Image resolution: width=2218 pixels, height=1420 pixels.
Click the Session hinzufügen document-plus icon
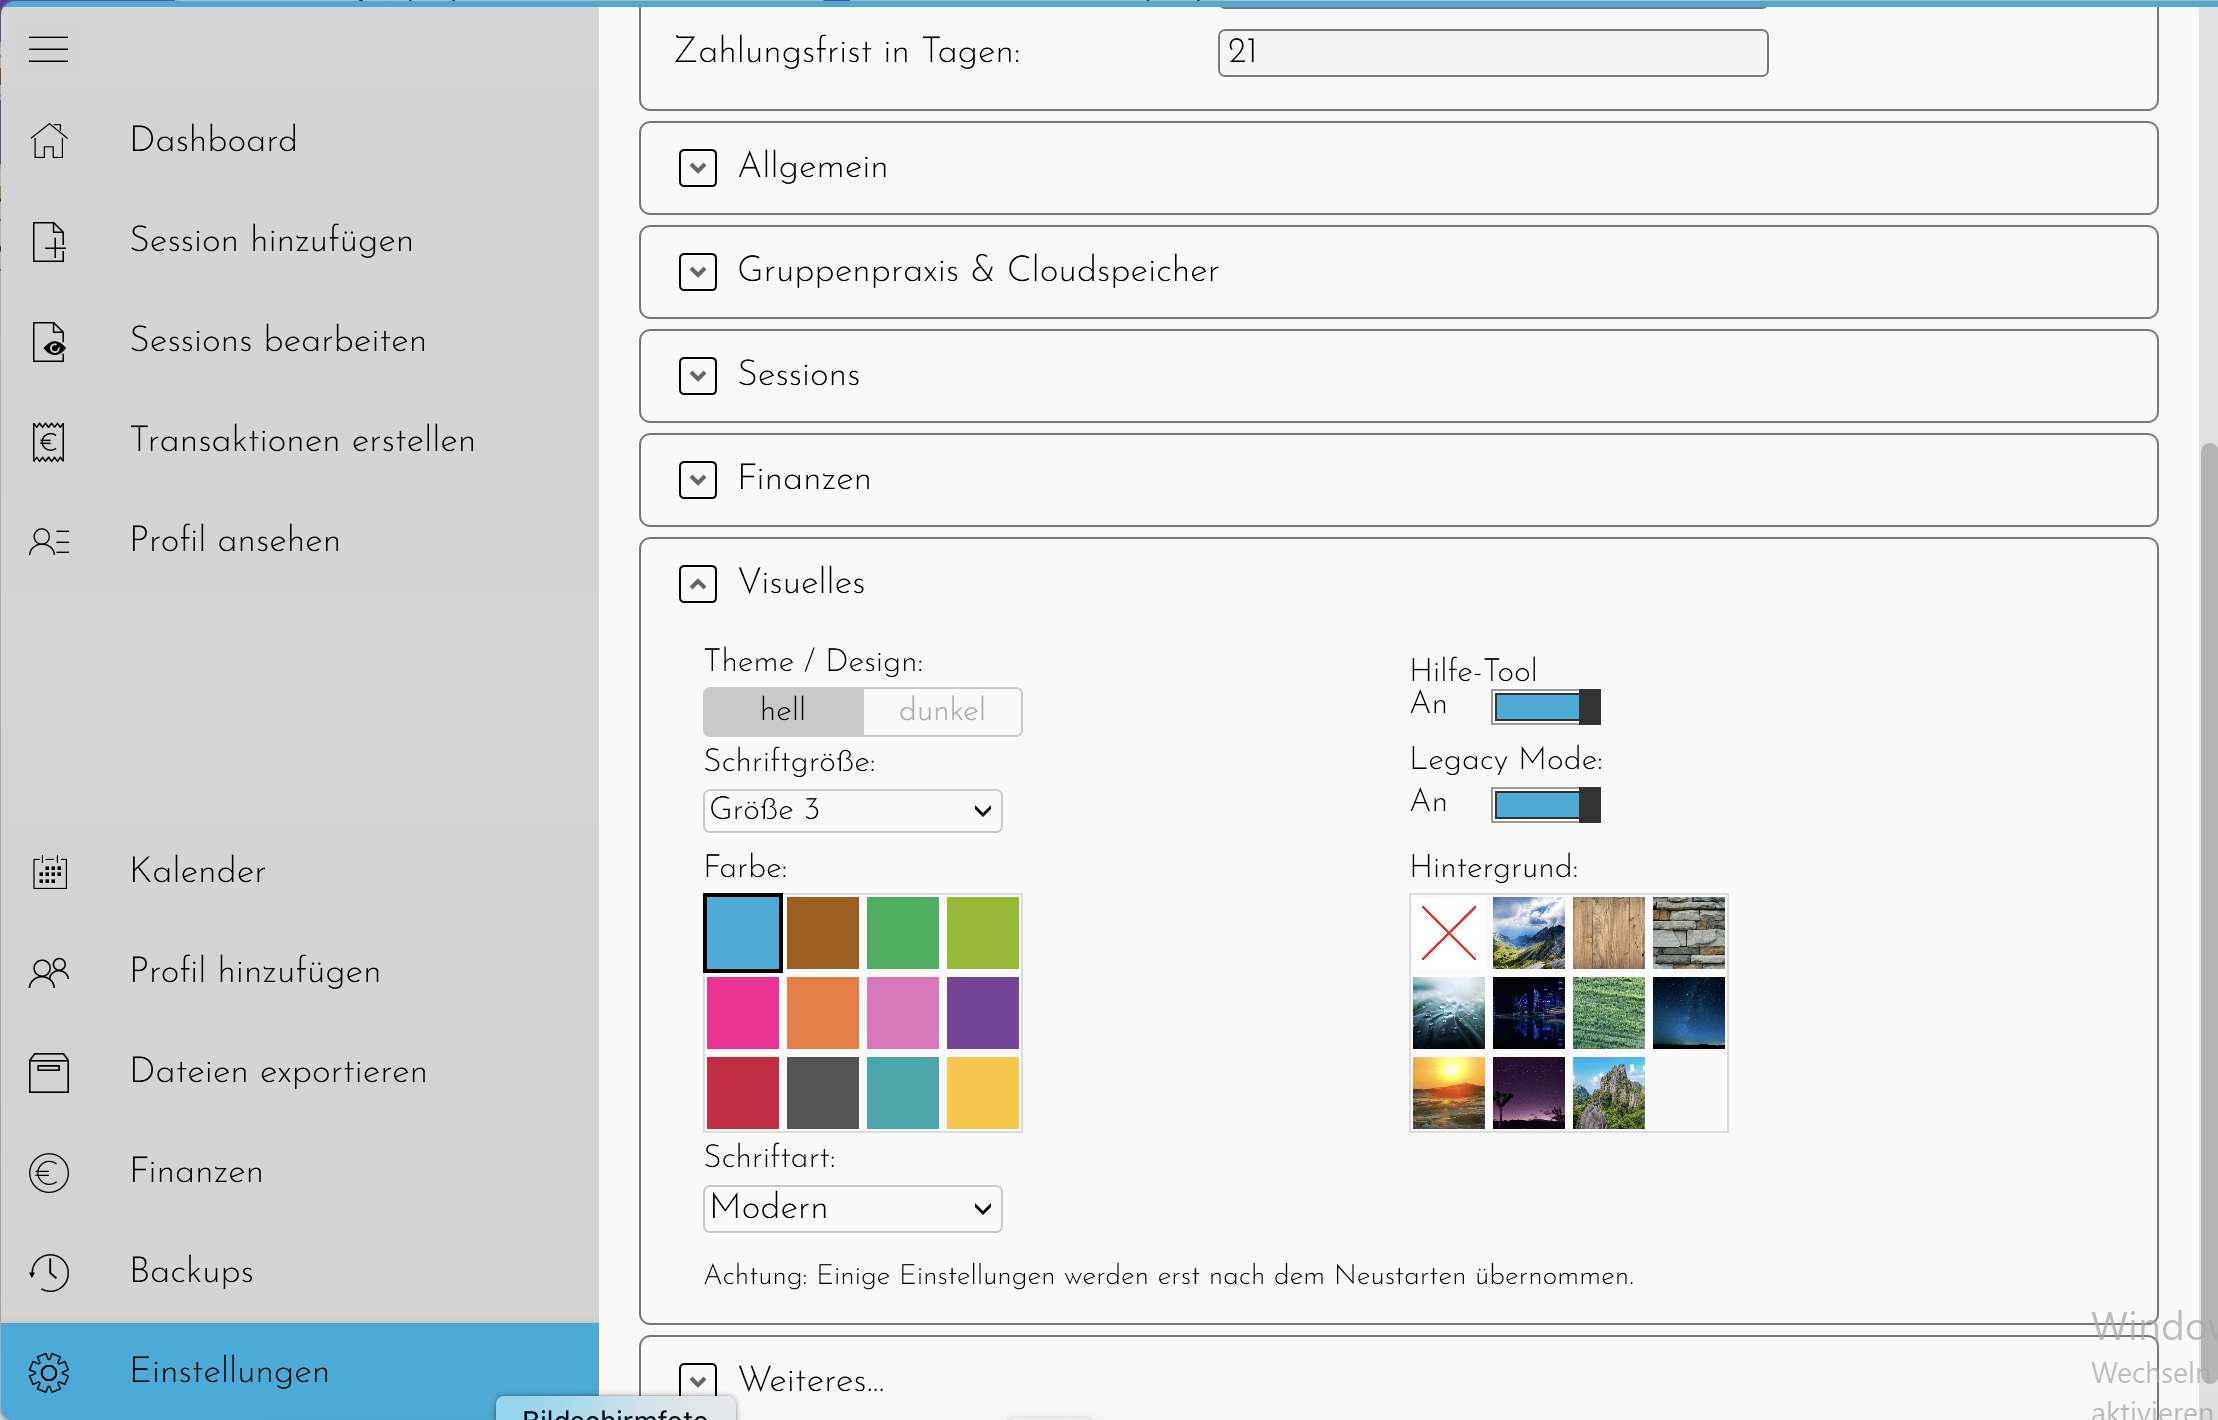tap(48, 241)
